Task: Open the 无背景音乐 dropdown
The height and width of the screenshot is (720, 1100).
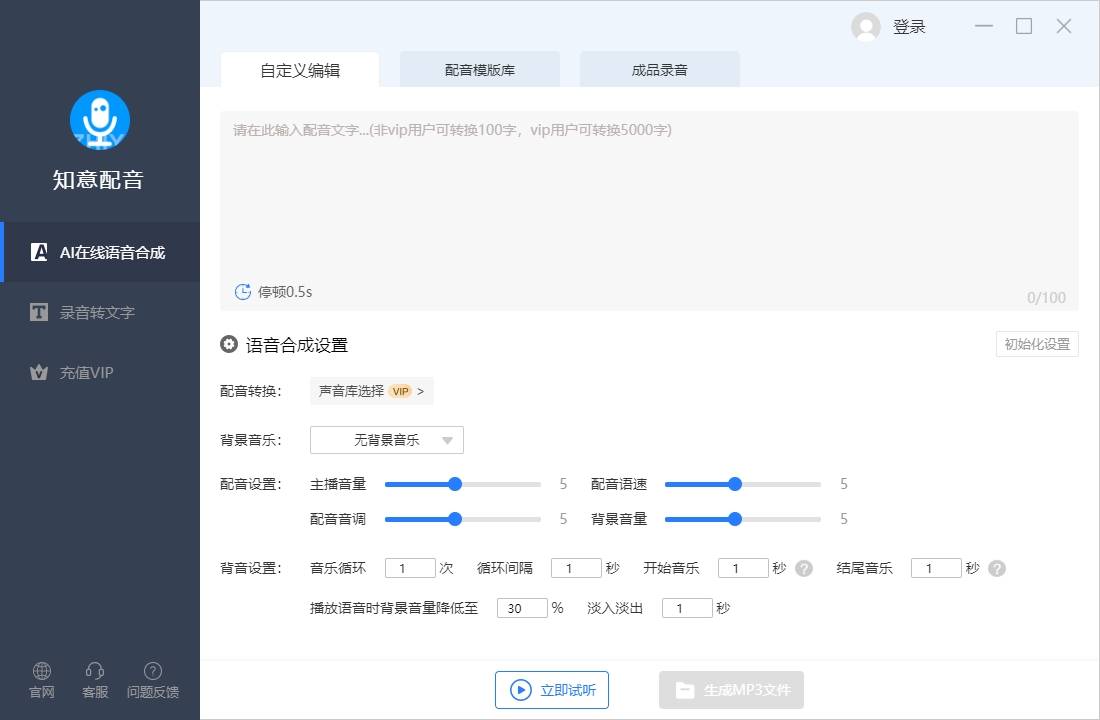Action: point(386,439)
